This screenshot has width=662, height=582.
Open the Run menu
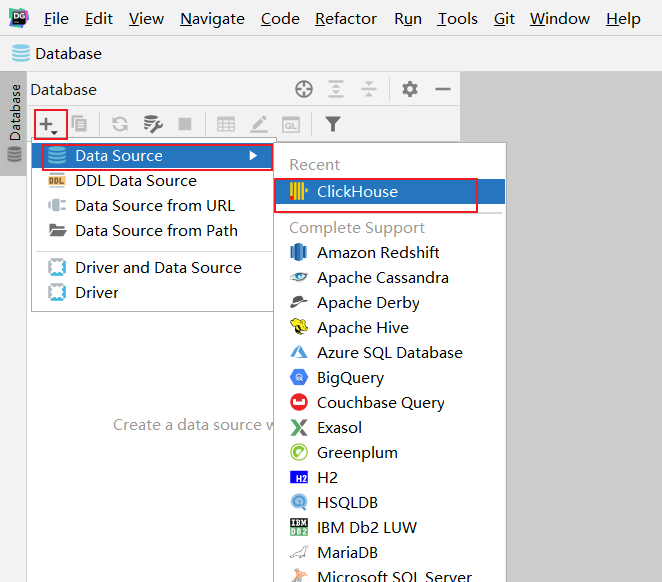(407, 19)
